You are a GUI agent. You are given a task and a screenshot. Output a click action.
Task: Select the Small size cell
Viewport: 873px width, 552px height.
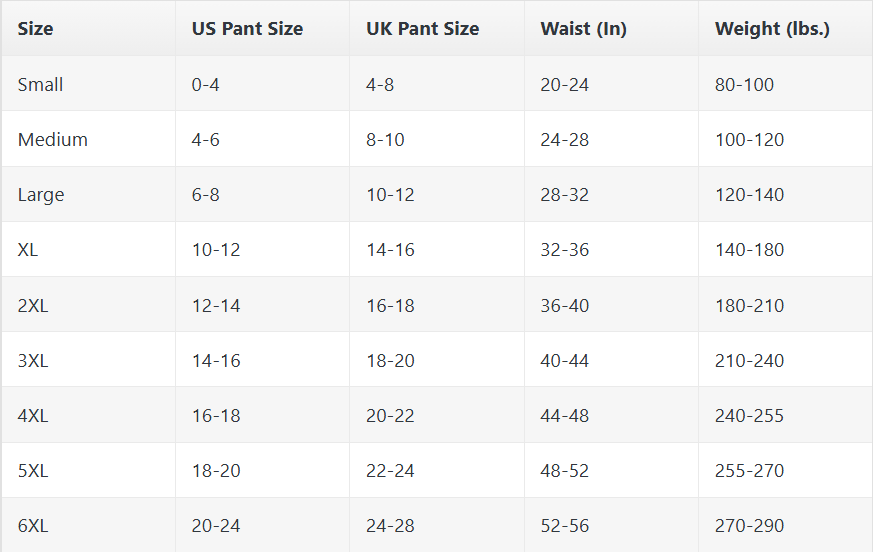tap(41, 85)
